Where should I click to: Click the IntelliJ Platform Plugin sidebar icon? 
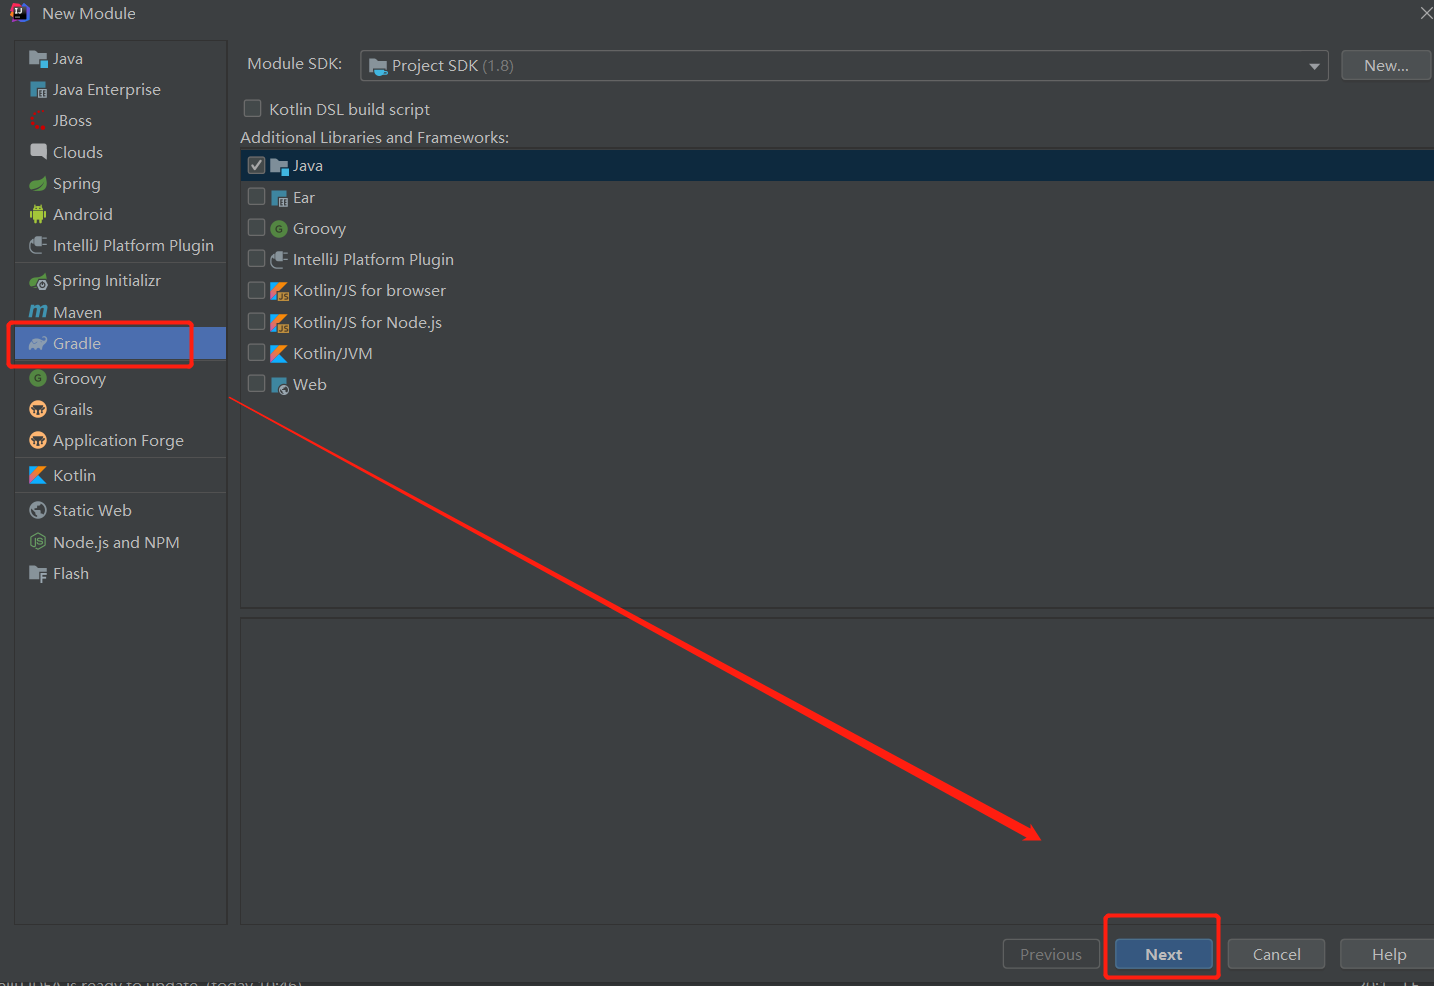point(38,245)
